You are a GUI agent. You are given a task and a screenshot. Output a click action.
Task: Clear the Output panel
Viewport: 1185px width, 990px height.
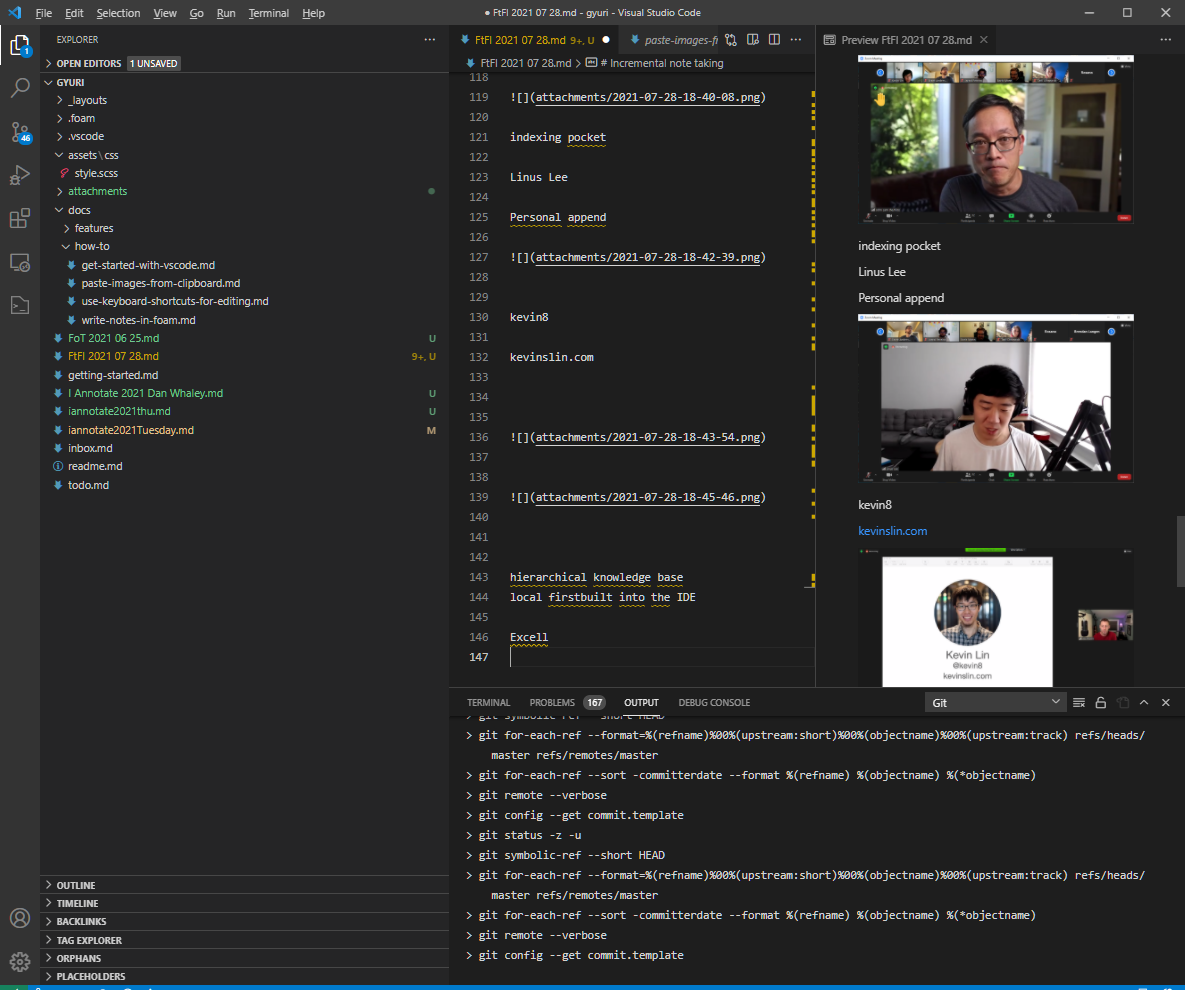1079,703
